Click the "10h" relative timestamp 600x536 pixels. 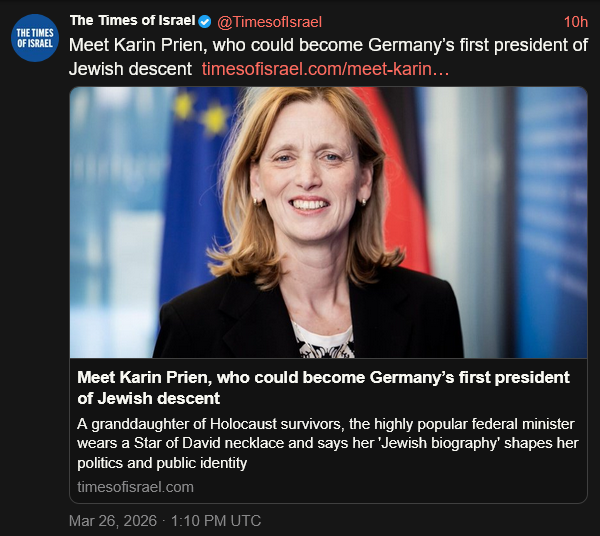click(x=575, y=22)
